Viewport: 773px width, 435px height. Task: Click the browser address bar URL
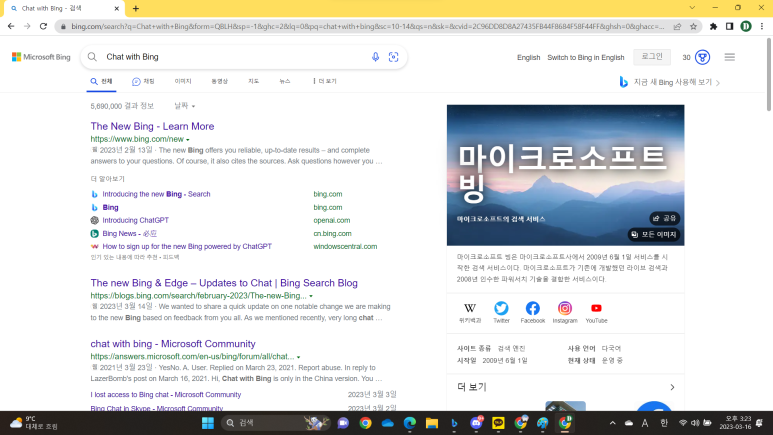(367, 27)
